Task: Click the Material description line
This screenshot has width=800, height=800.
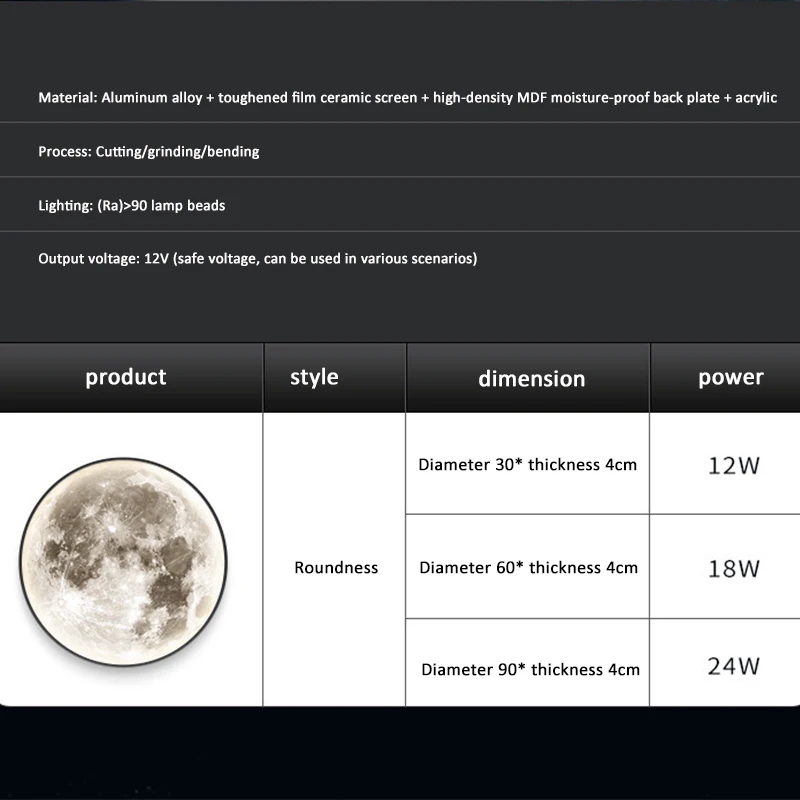Action: point(408,97)
